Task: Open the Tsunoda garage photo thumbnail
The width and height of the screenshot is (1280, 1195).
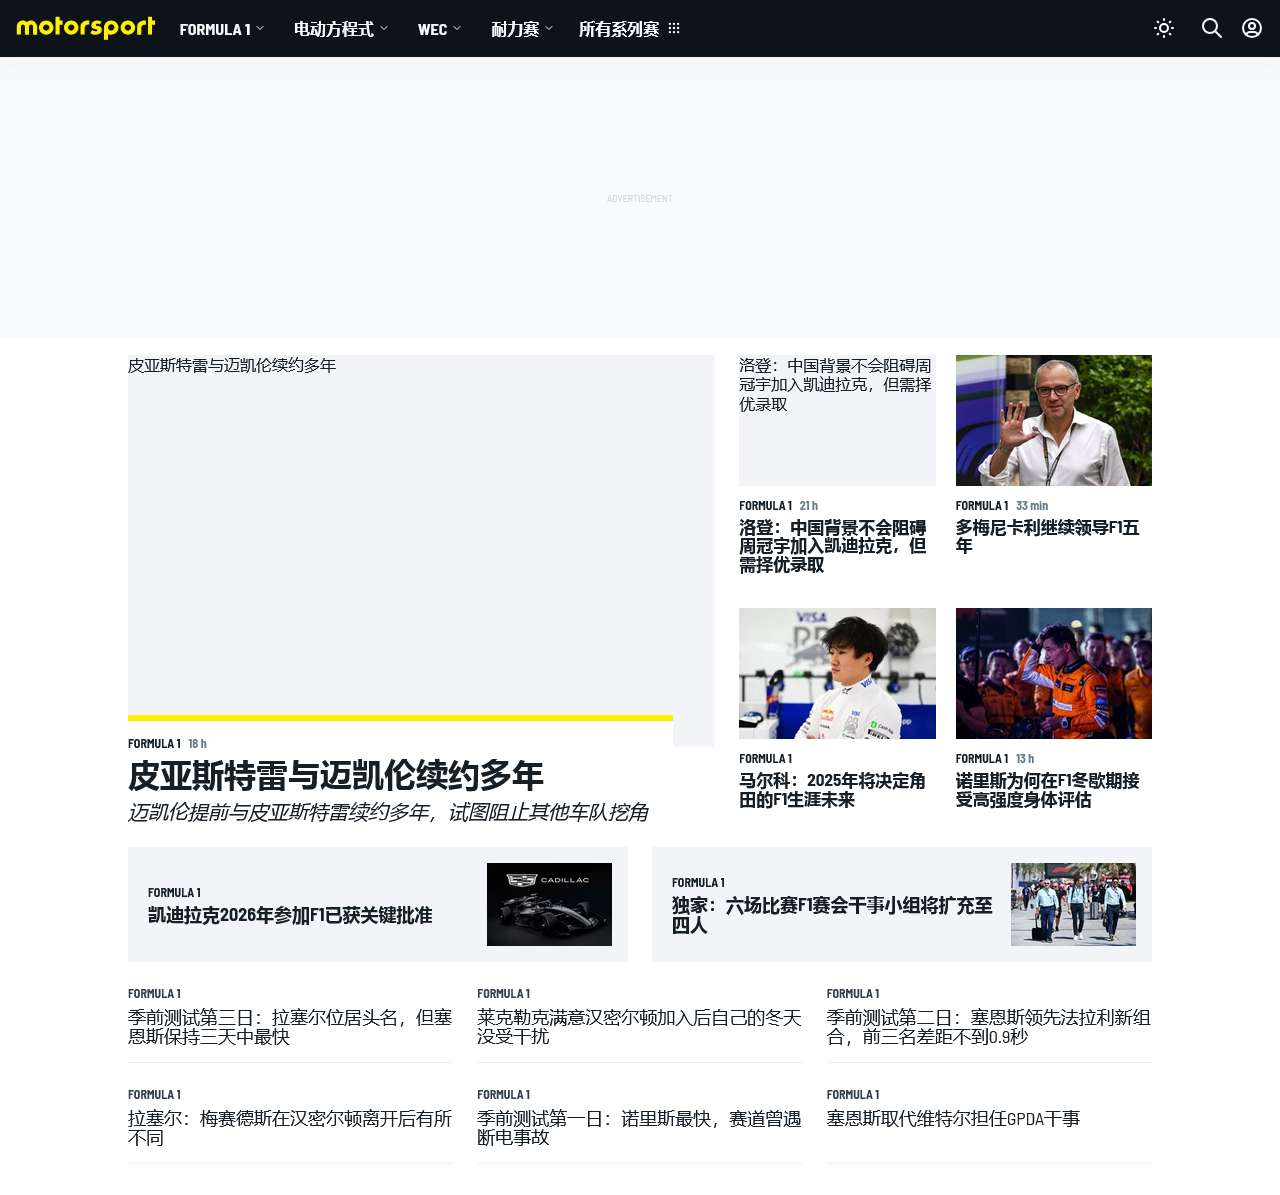Action: [837, 673]
